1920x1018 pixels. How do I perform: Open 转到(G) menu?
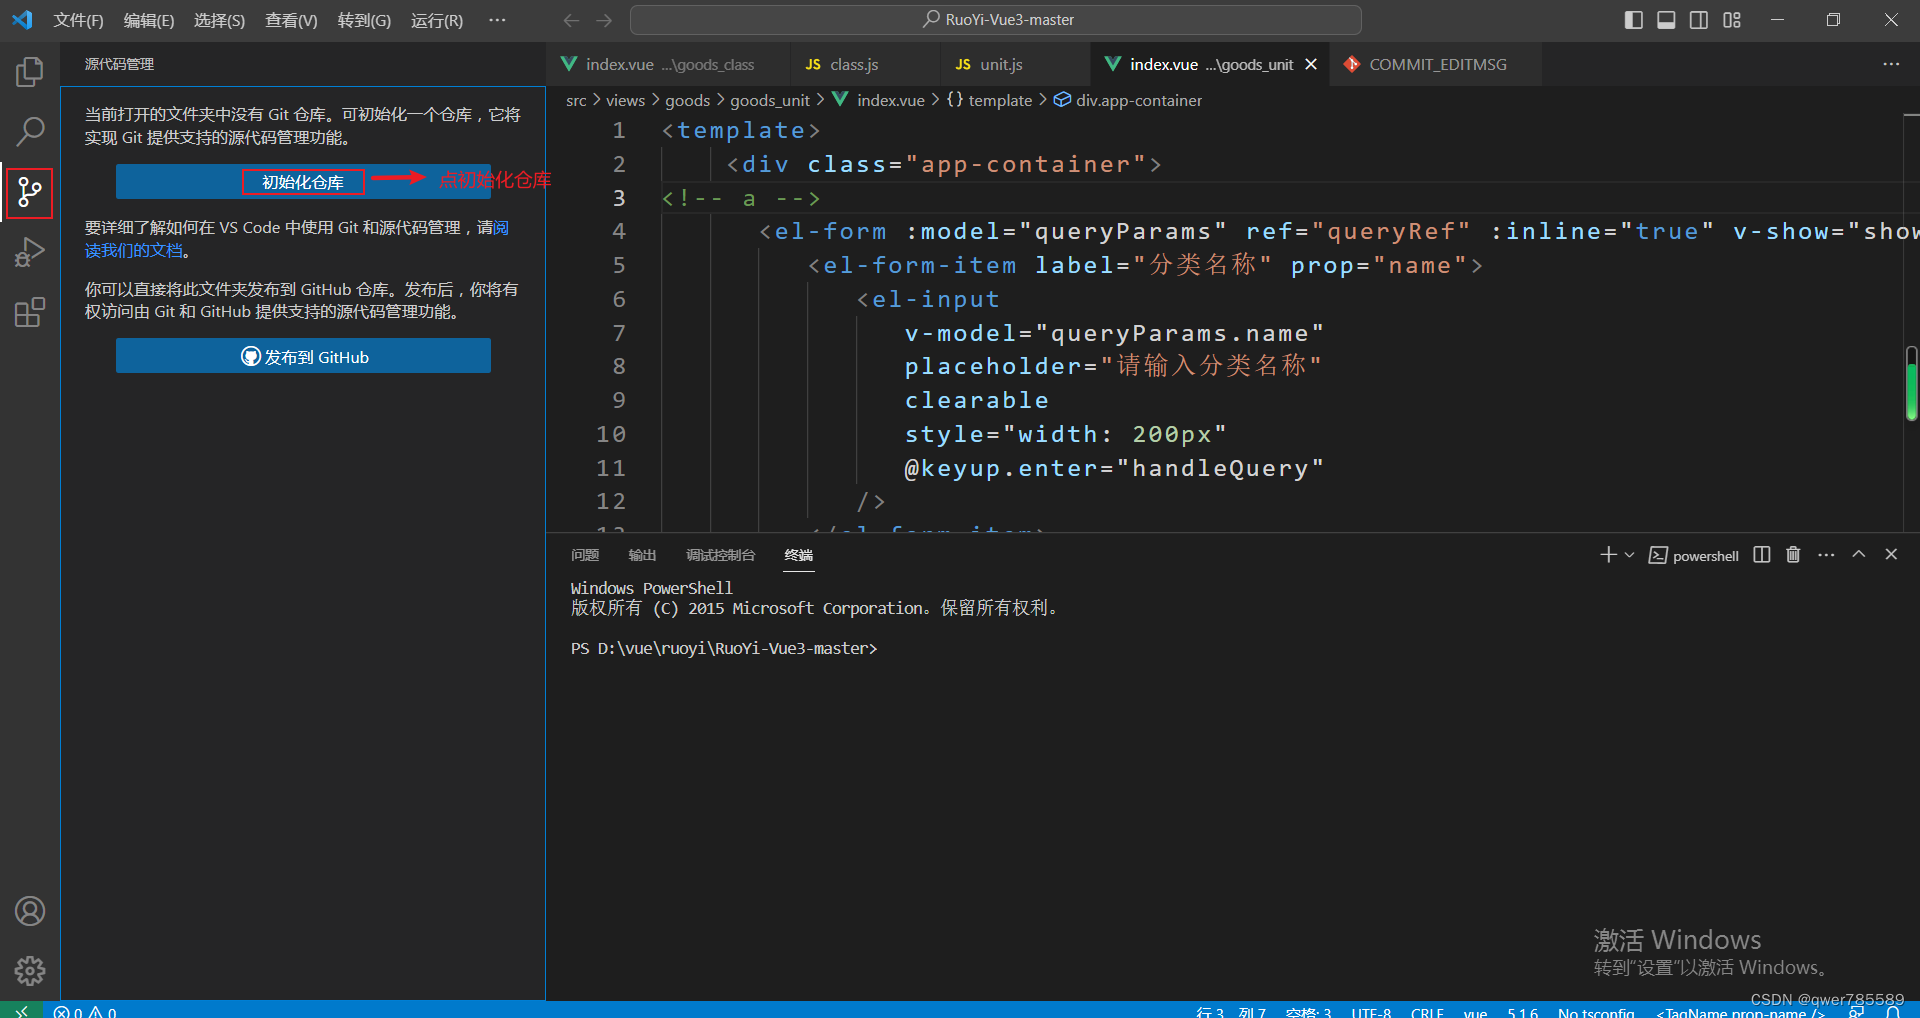pyautogui.click(x=364, y=20)
